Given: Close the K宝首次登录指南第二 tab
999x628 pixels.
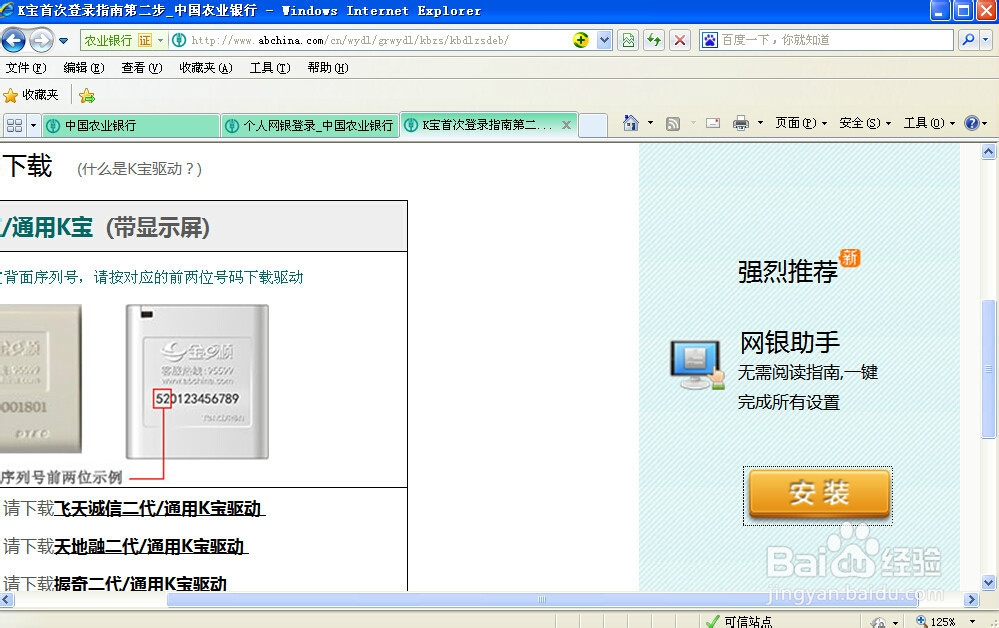Looking at the screenshot, I should point(566,125).
